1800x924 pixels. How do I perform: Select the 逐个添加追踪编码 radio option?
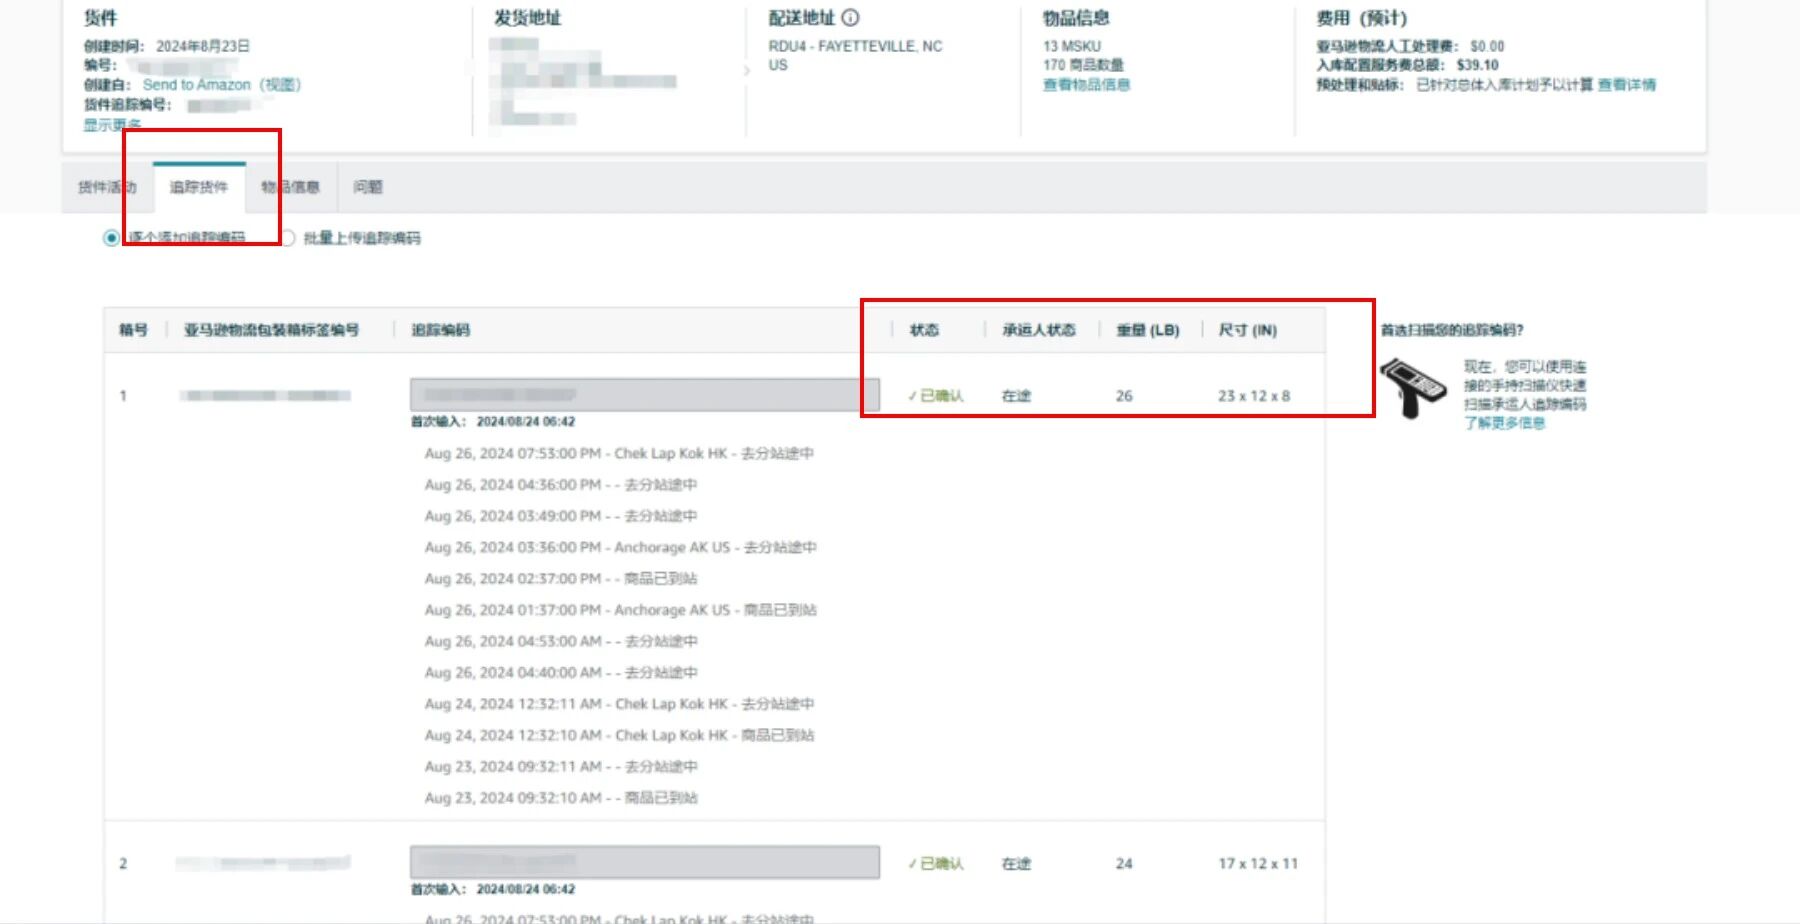111,238
